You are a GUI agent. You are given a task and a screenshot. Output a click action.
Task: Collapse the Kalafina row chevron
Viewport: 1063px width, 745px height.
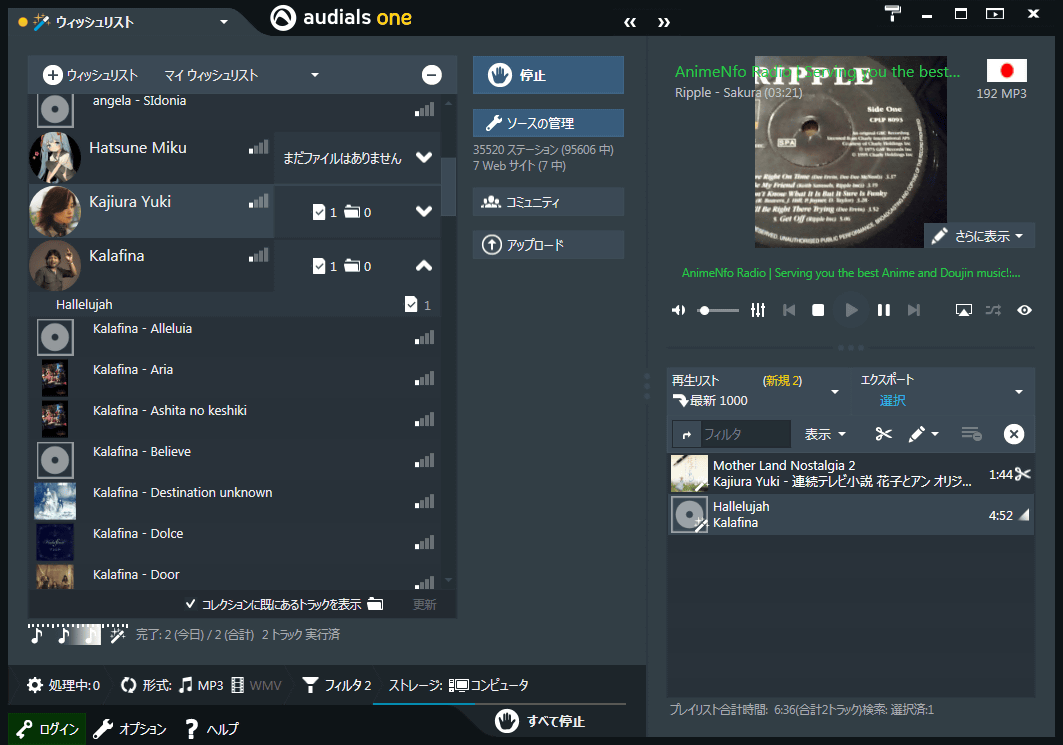(x=424, y=266)
